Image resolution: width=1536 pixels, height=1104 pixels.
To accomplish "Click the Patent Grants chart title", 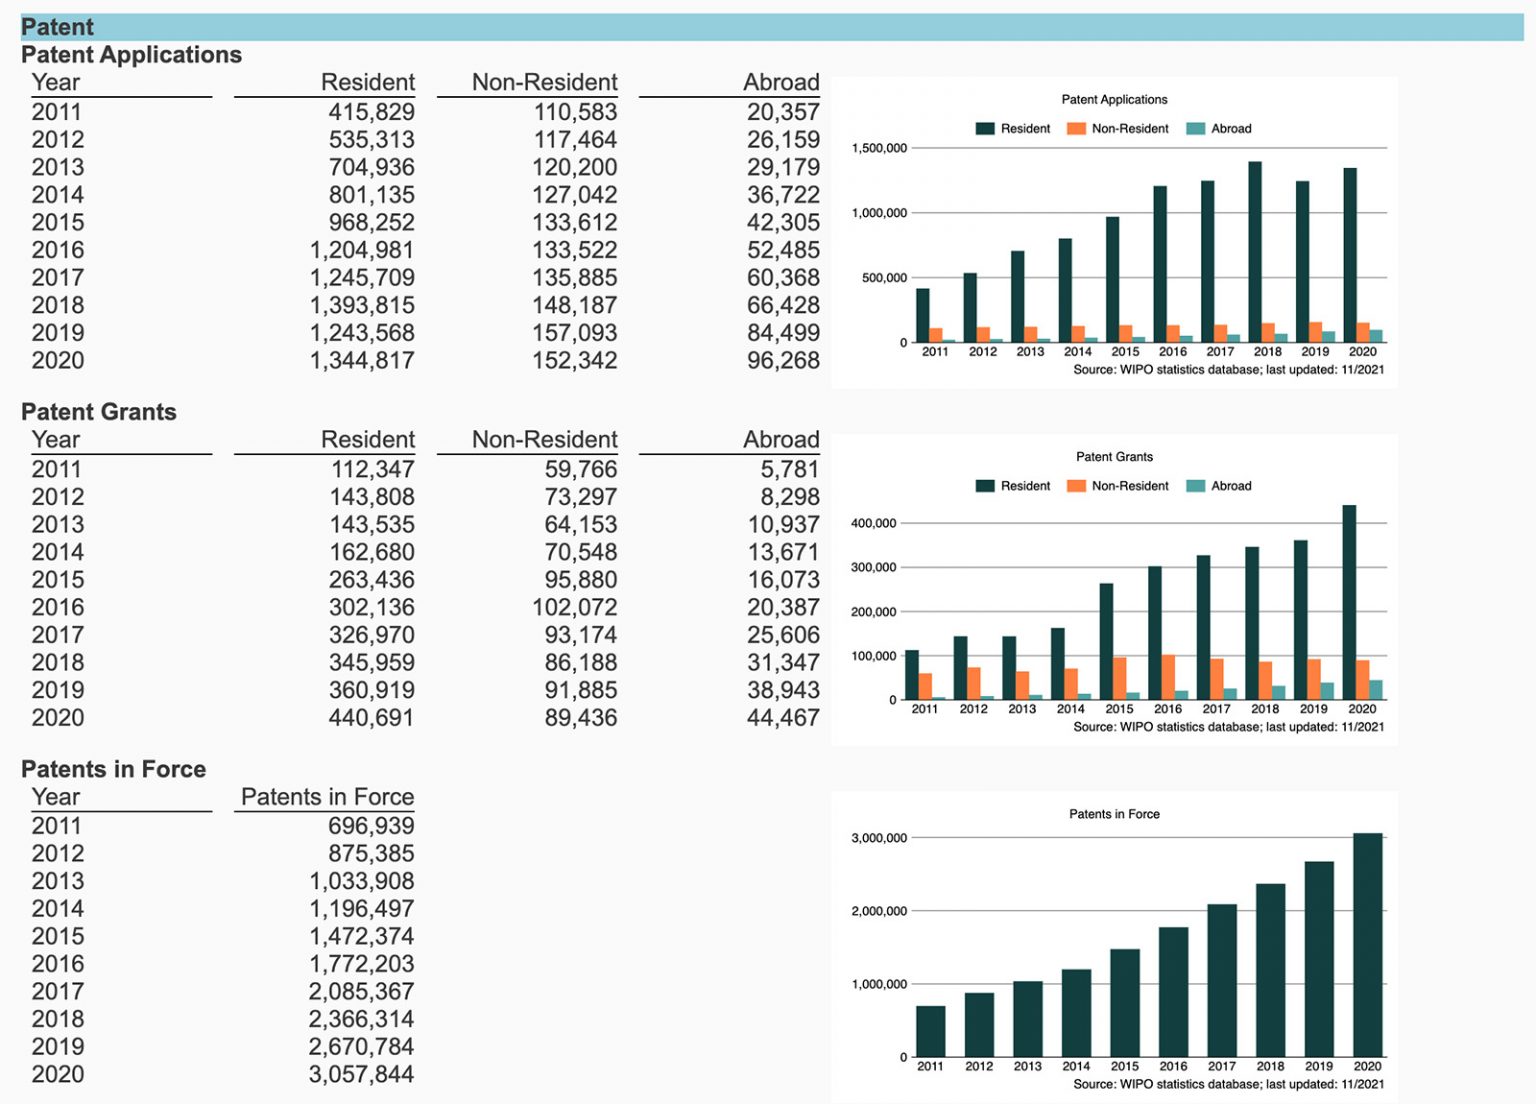I will 1114,457.
